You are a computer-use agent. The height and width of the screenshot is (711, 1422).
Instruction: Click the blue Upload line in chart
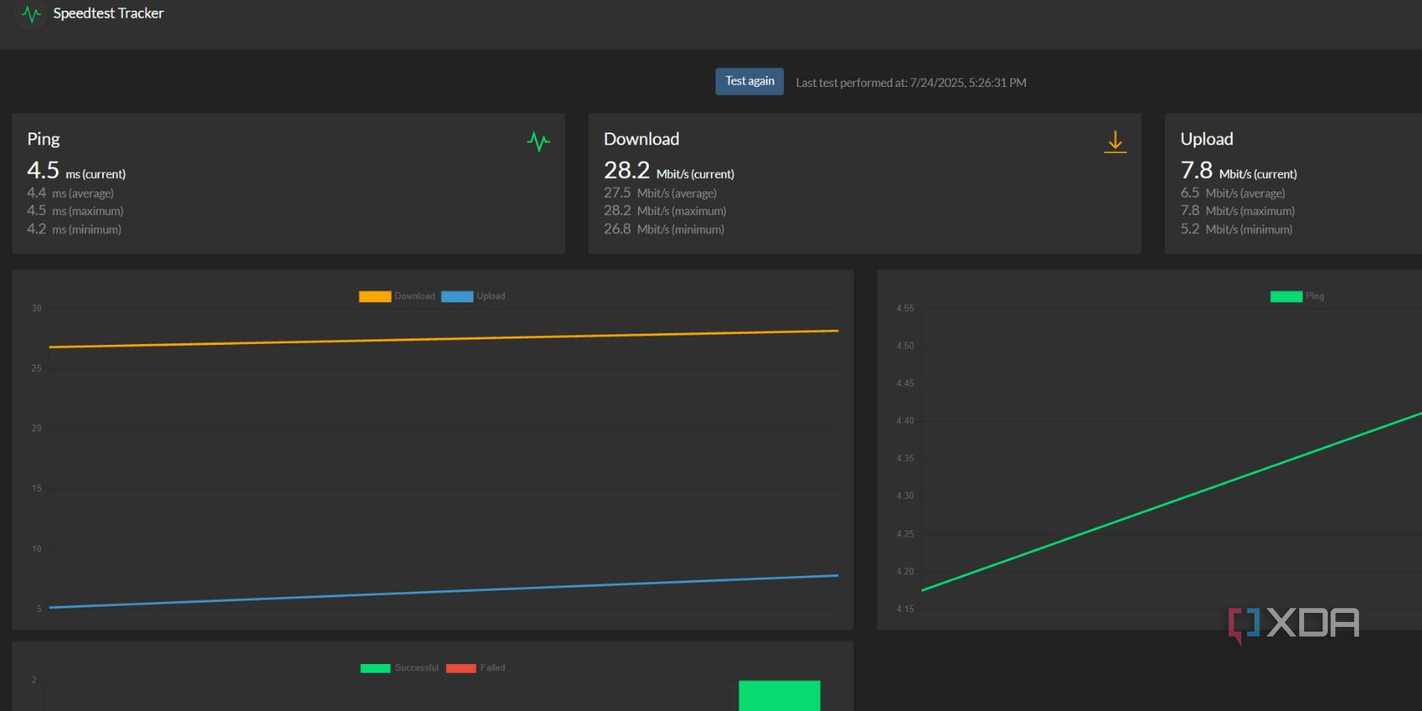point(443,591)
